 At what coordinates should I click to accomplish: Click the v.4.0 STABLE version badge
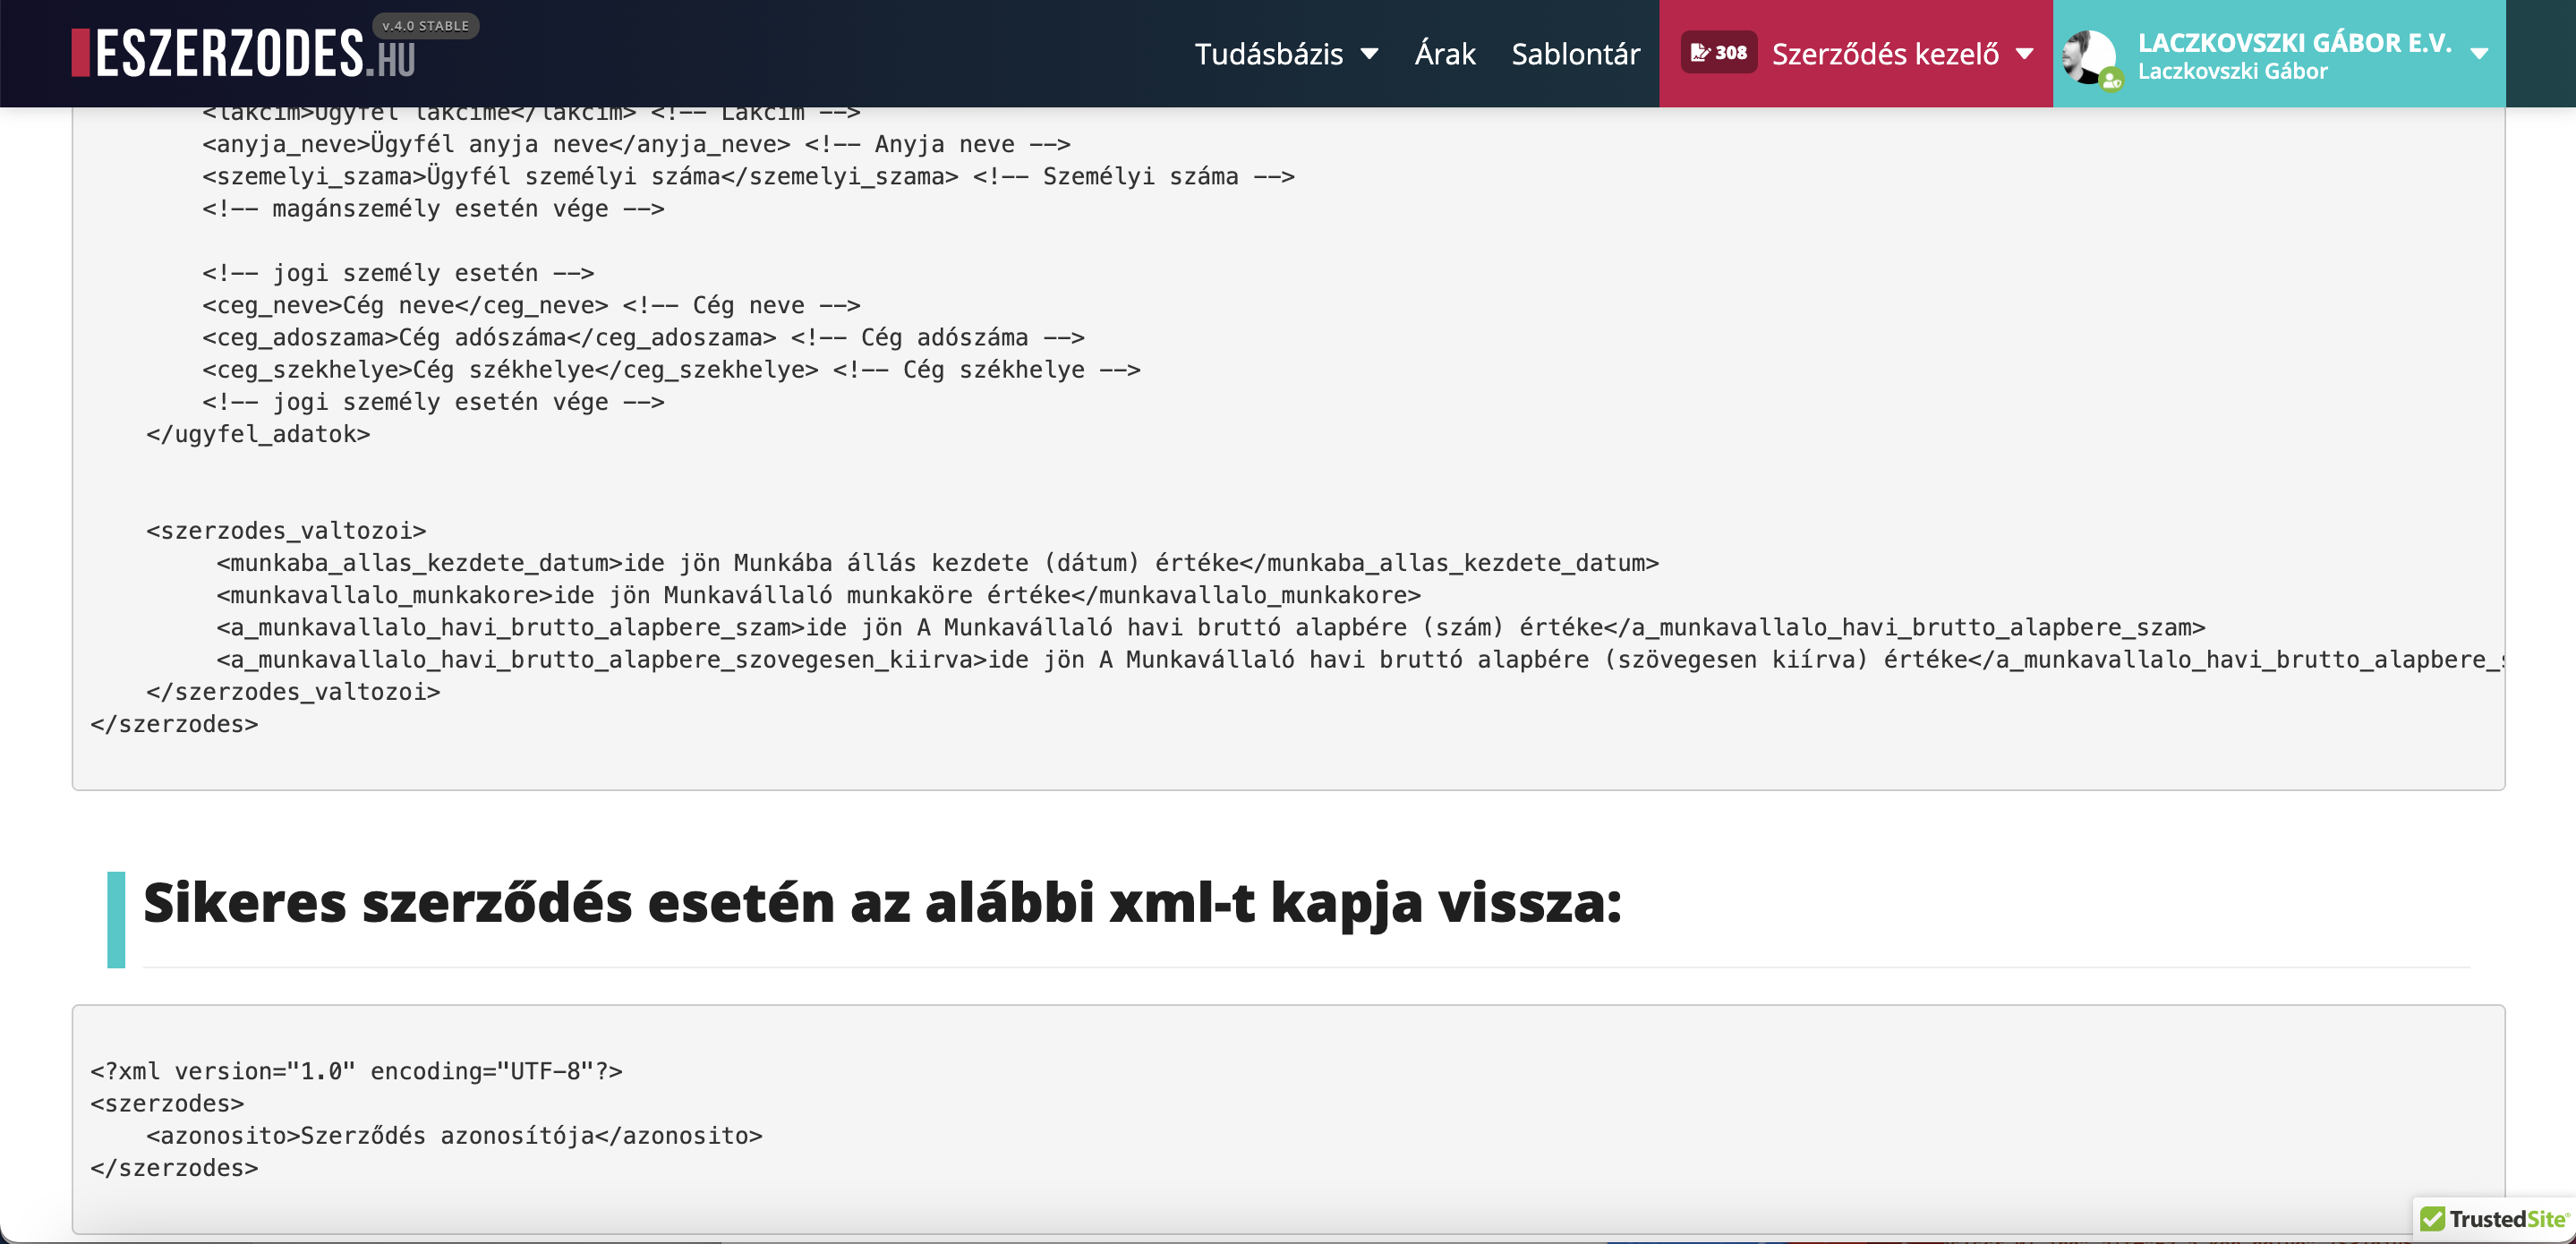pyautogui.click(x=425, y=26)
